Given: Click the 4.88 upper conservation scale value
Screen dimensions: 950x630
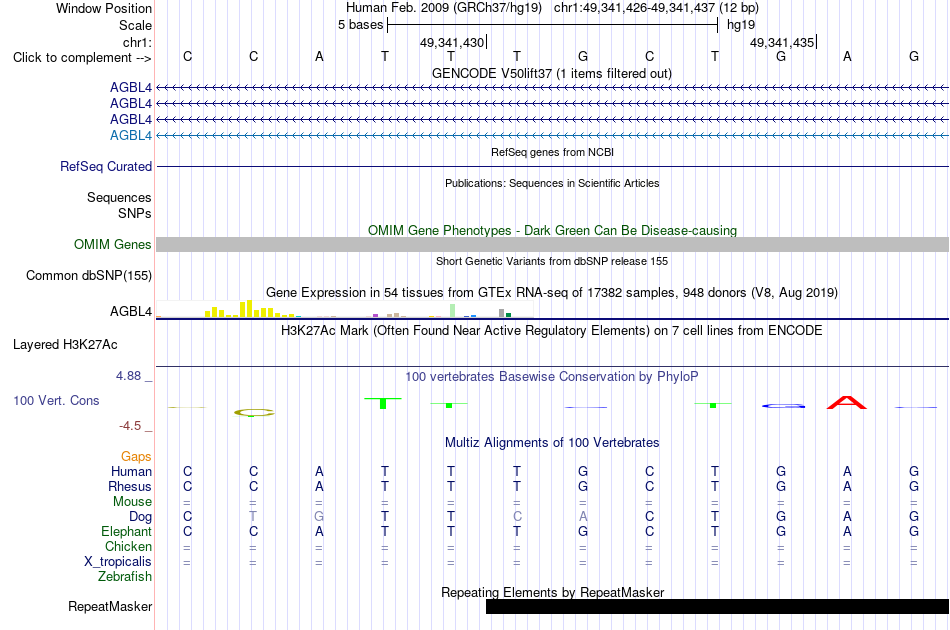Looking at the screenshot, I should [128, 376].
